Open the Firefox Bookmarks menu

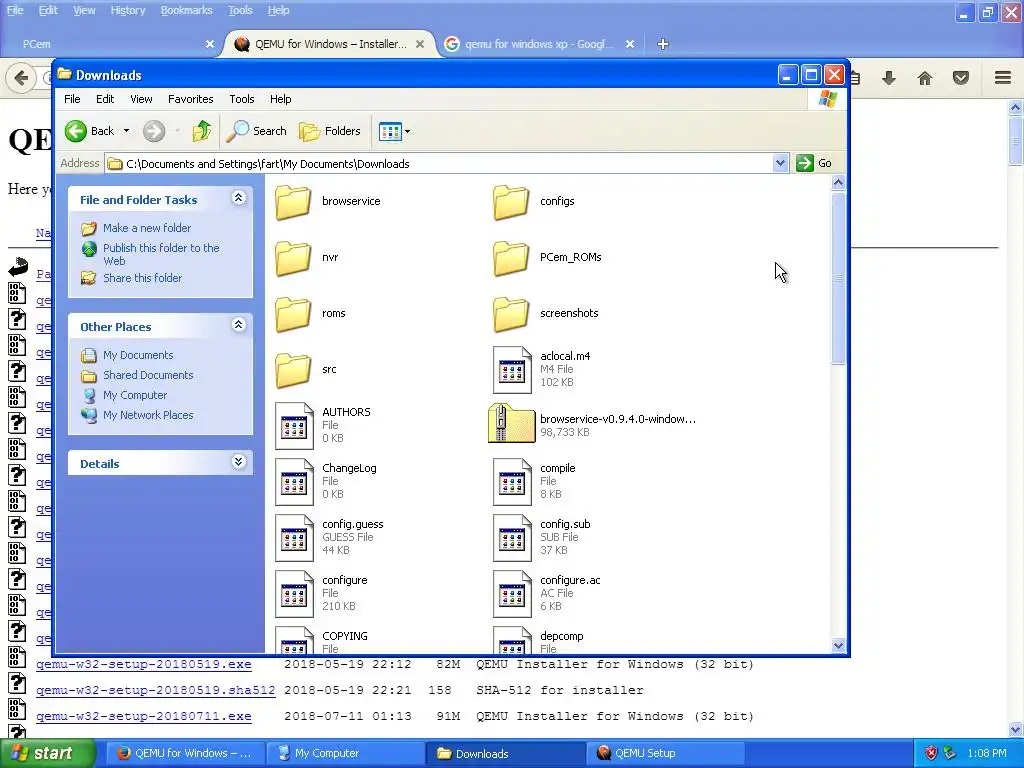click(x=186, y=10)
